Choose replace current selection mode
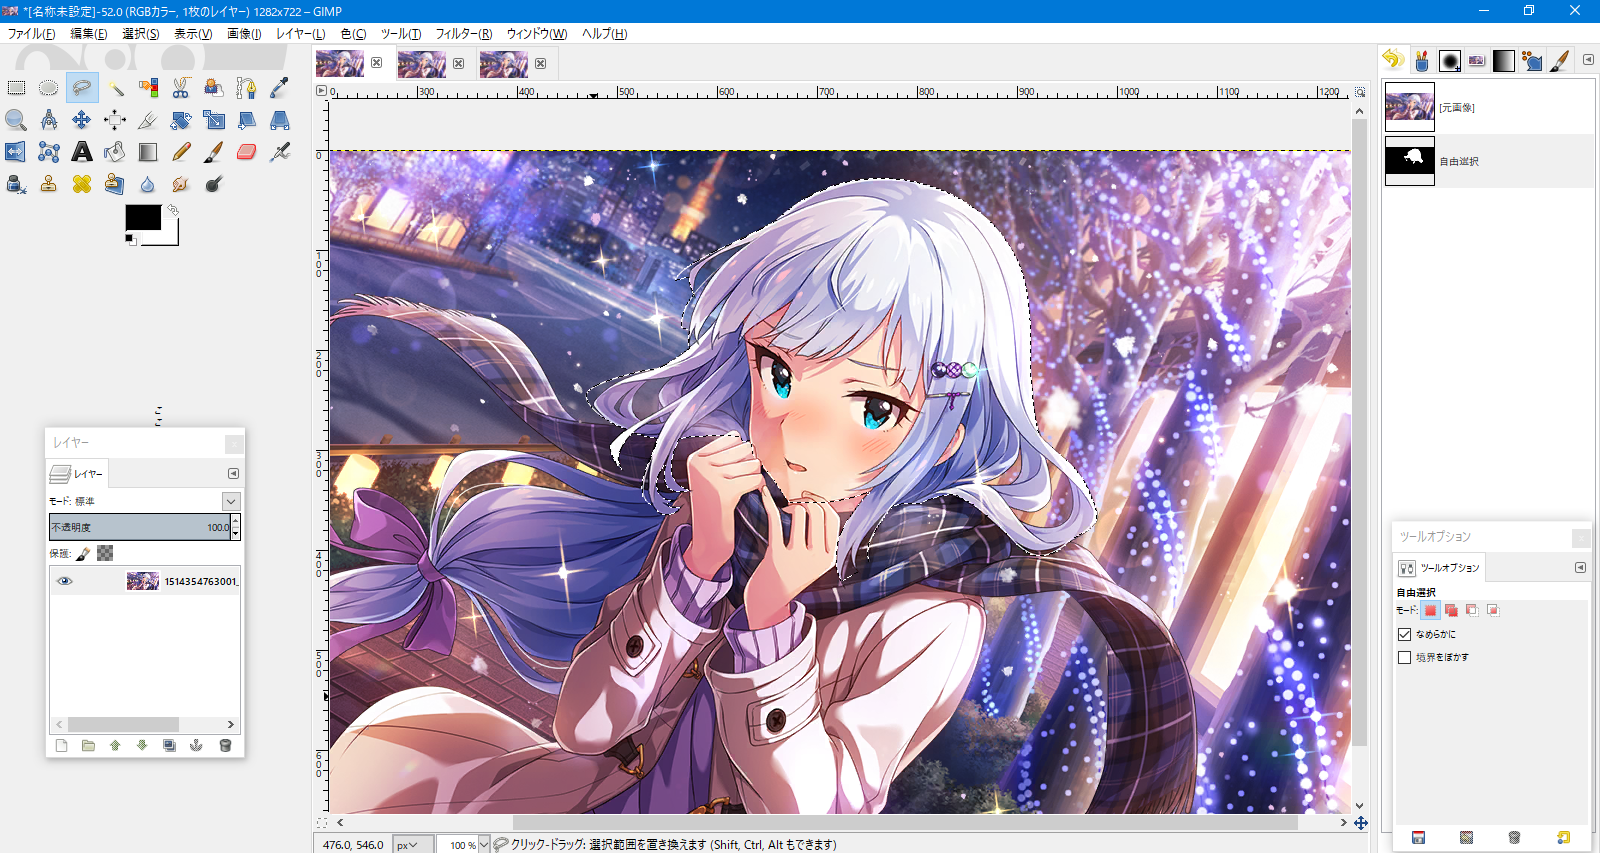 (1430, 610)
